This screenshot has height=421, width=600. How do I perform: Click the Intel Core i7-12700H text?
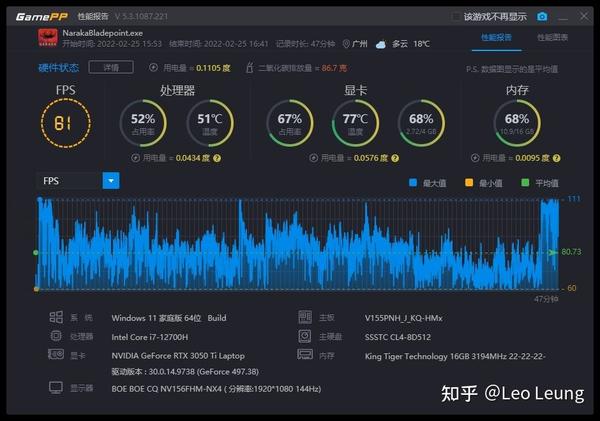[x=150, y=337]
